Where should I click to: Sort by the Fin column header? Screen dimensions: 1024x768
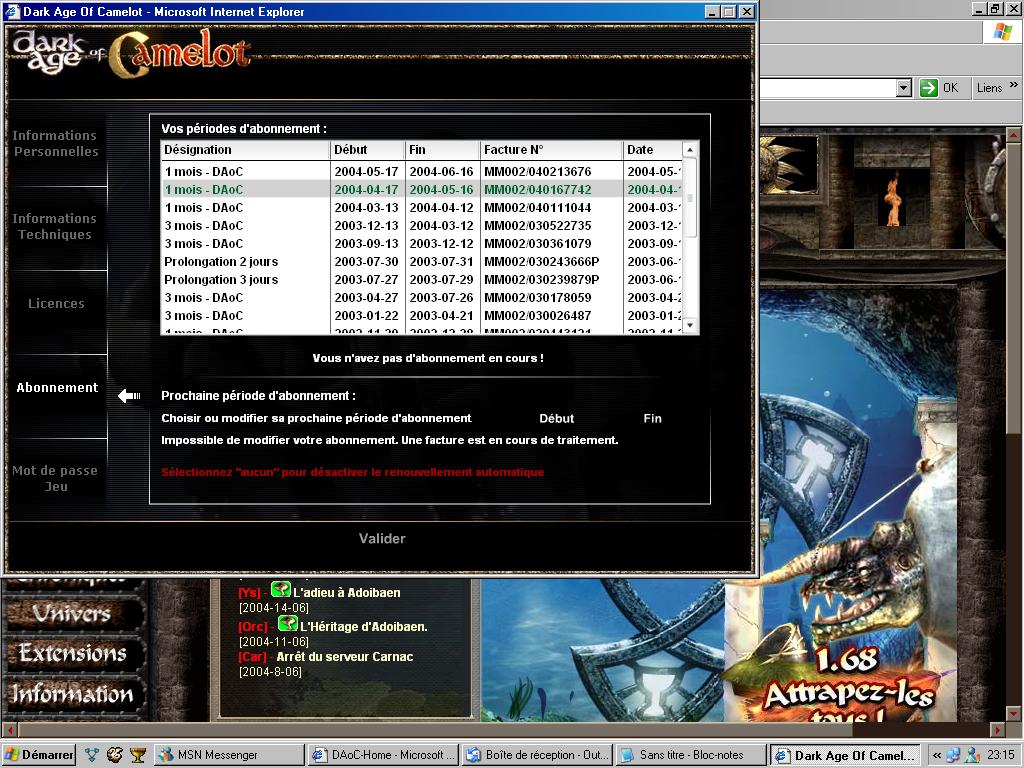443,150
